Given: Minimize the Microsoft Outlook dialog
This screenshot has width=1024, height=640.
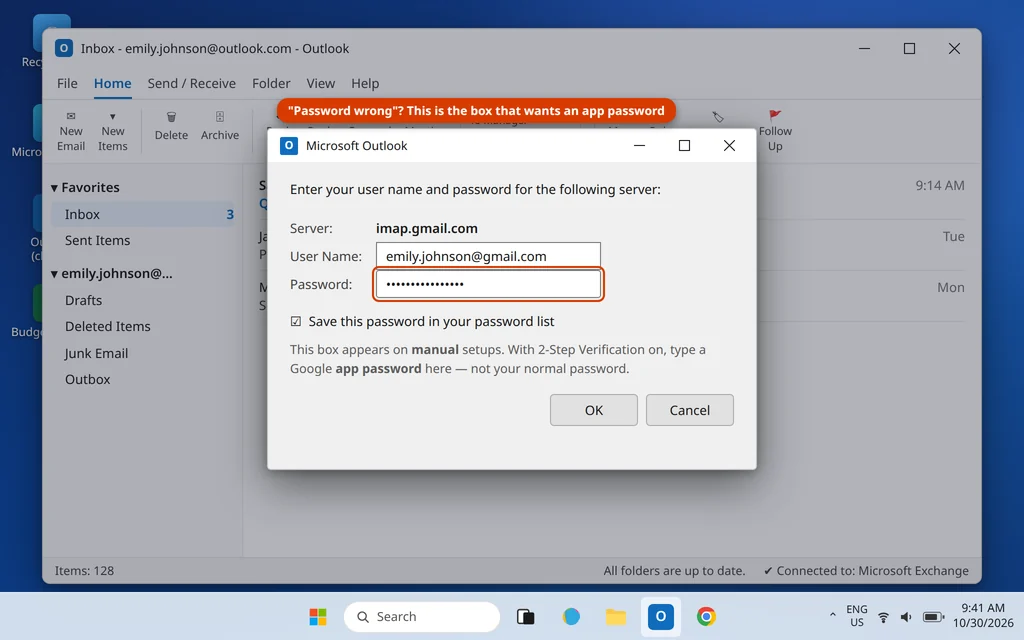Looking at the screenshot, I should coord(639,146).
